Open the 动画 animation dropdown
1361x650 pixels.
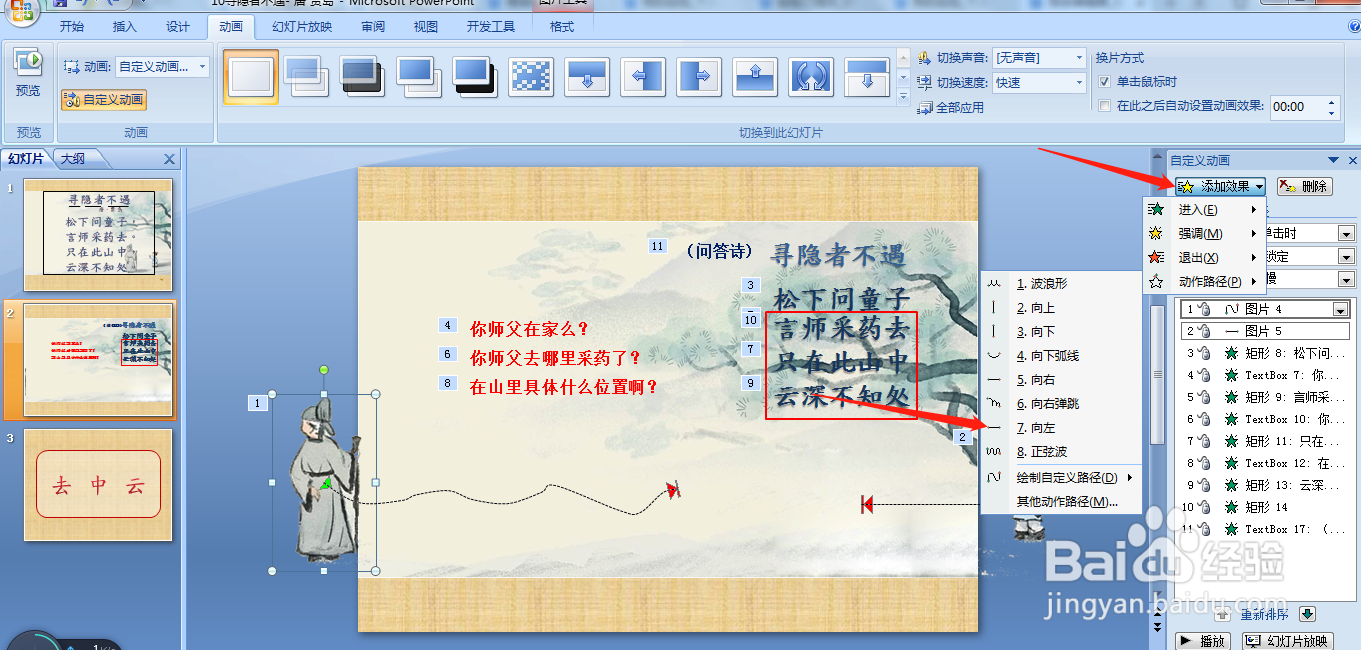(x=203, y=67)
